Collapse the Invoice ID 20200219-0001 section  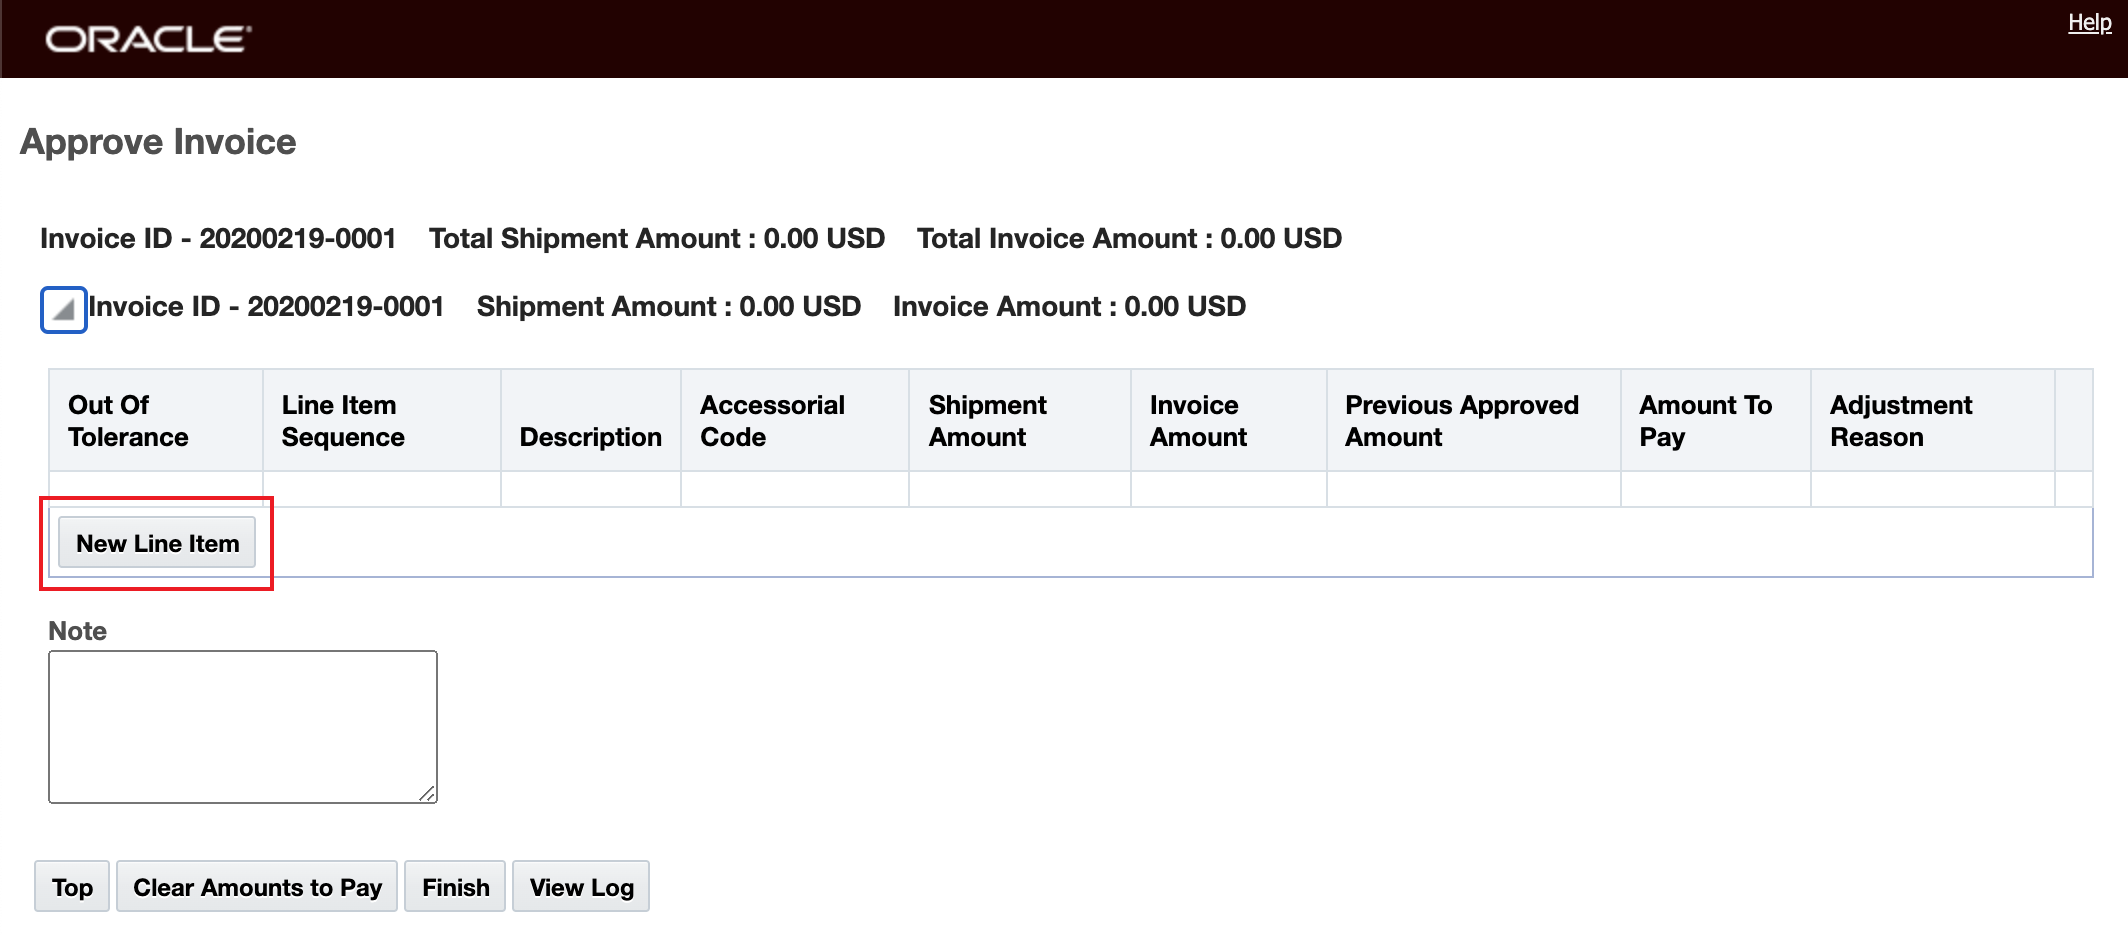pyautogui.click(x=64, y=310)
